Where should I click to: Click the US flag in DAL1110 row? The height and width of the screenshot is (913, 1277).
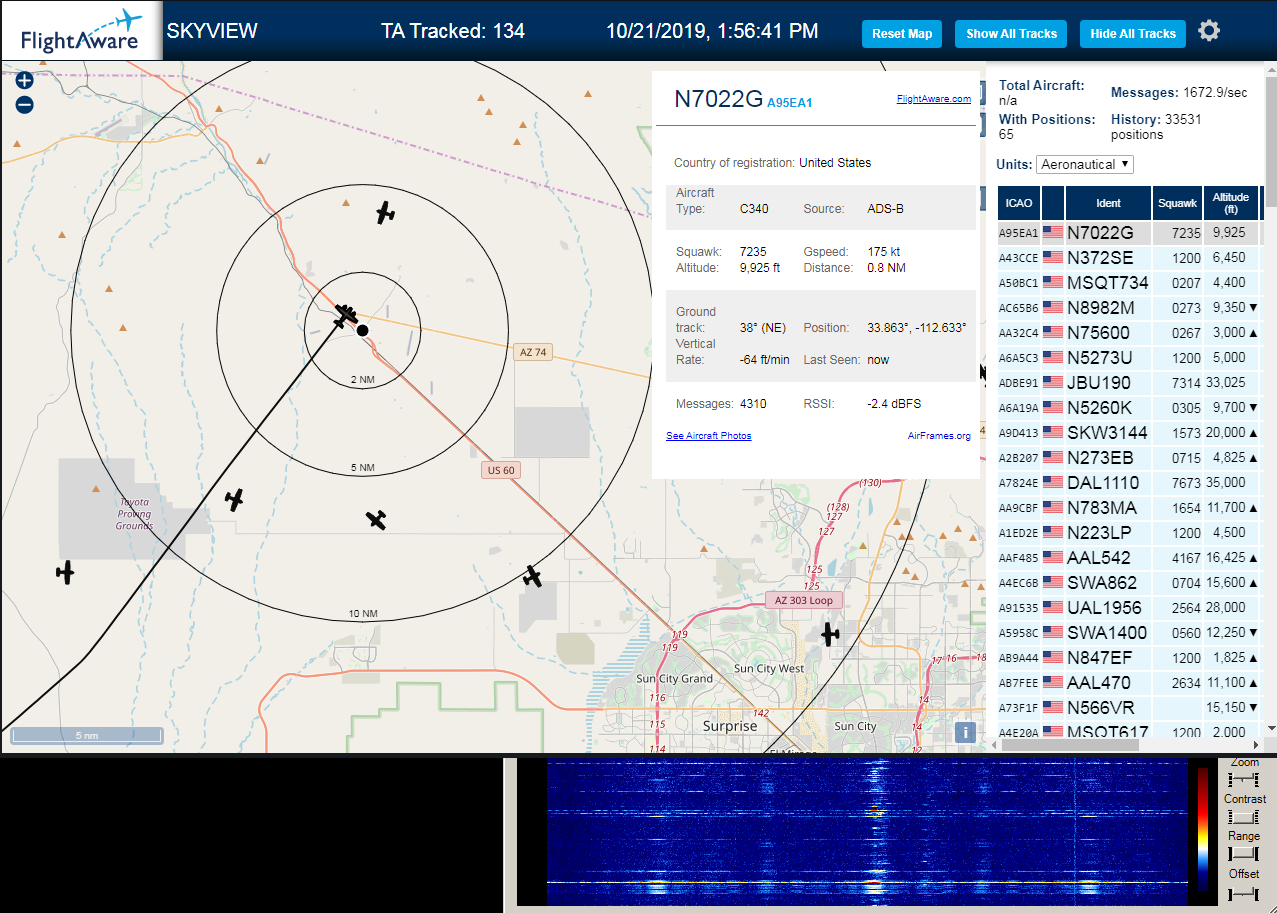click(1053, 482)
